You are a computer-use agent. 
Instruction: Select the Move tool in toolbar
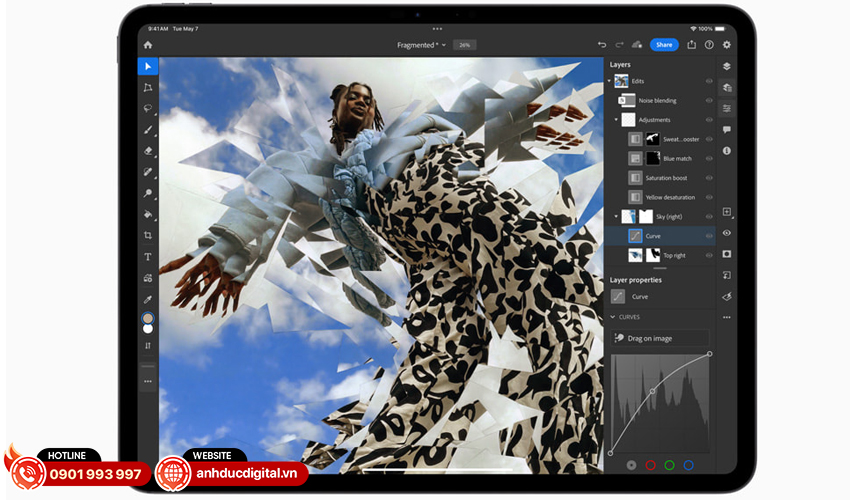(148, 66)
